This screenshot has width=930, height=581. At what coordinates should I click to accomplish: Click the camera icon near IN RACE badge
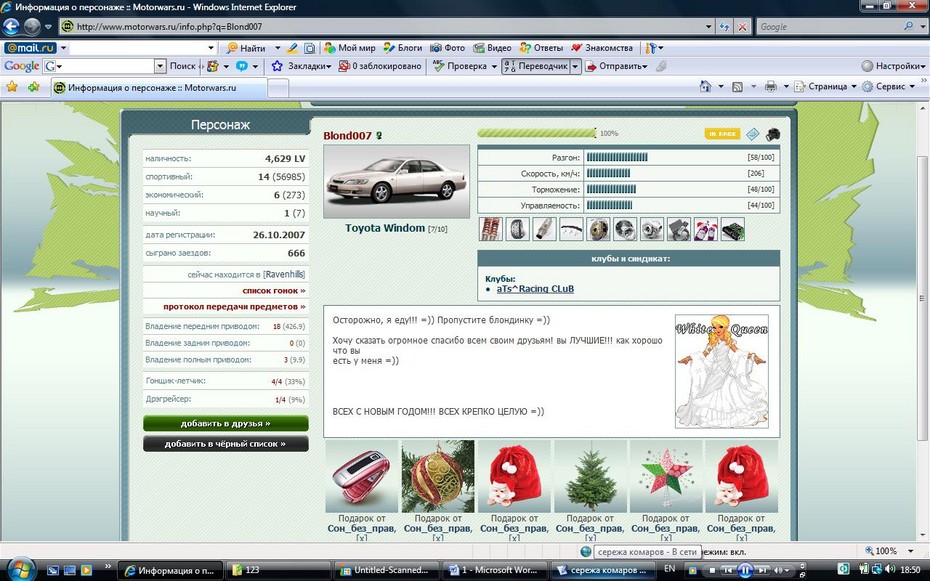pos(772,134)
